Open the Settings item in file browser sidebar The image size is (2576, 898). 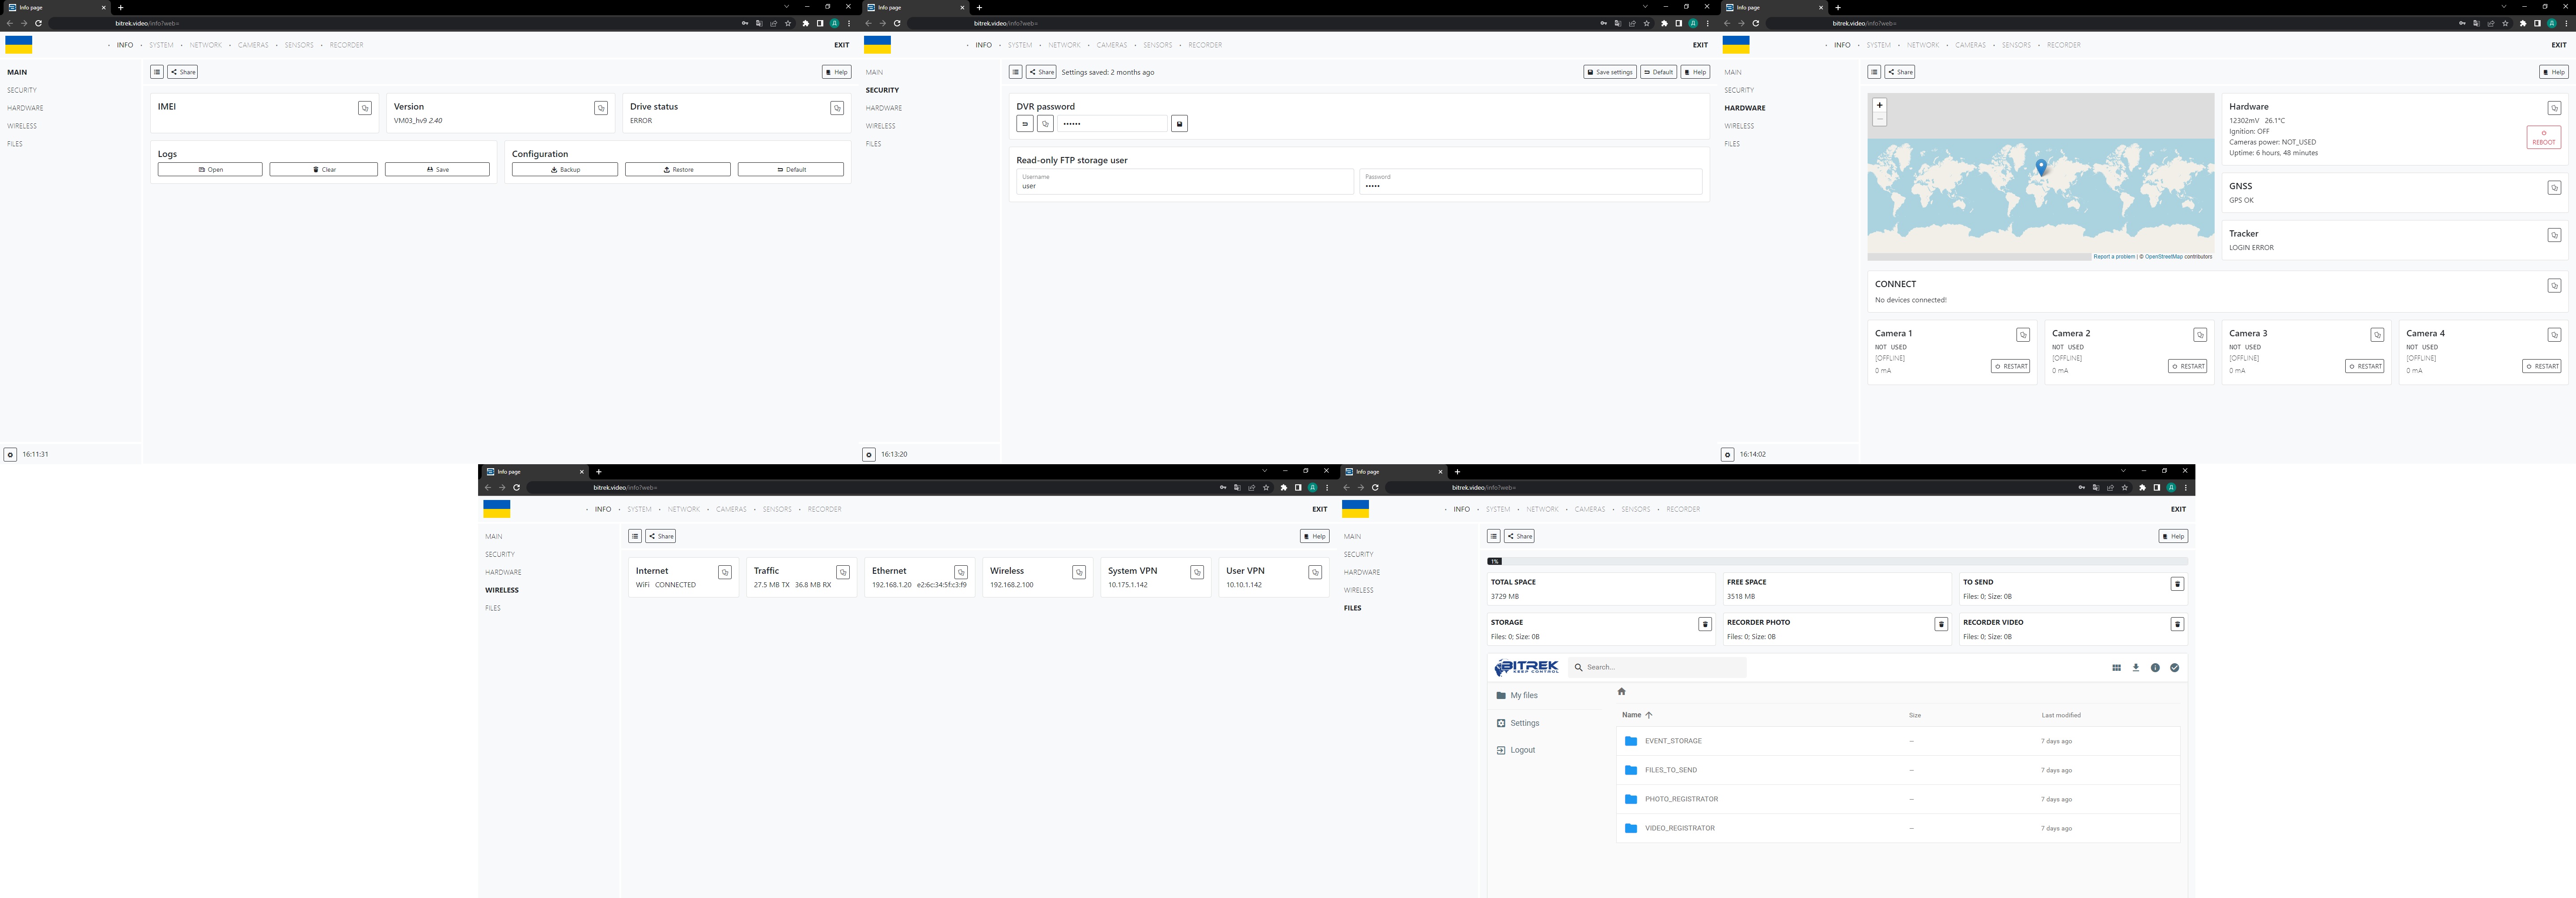[1524, 723]
